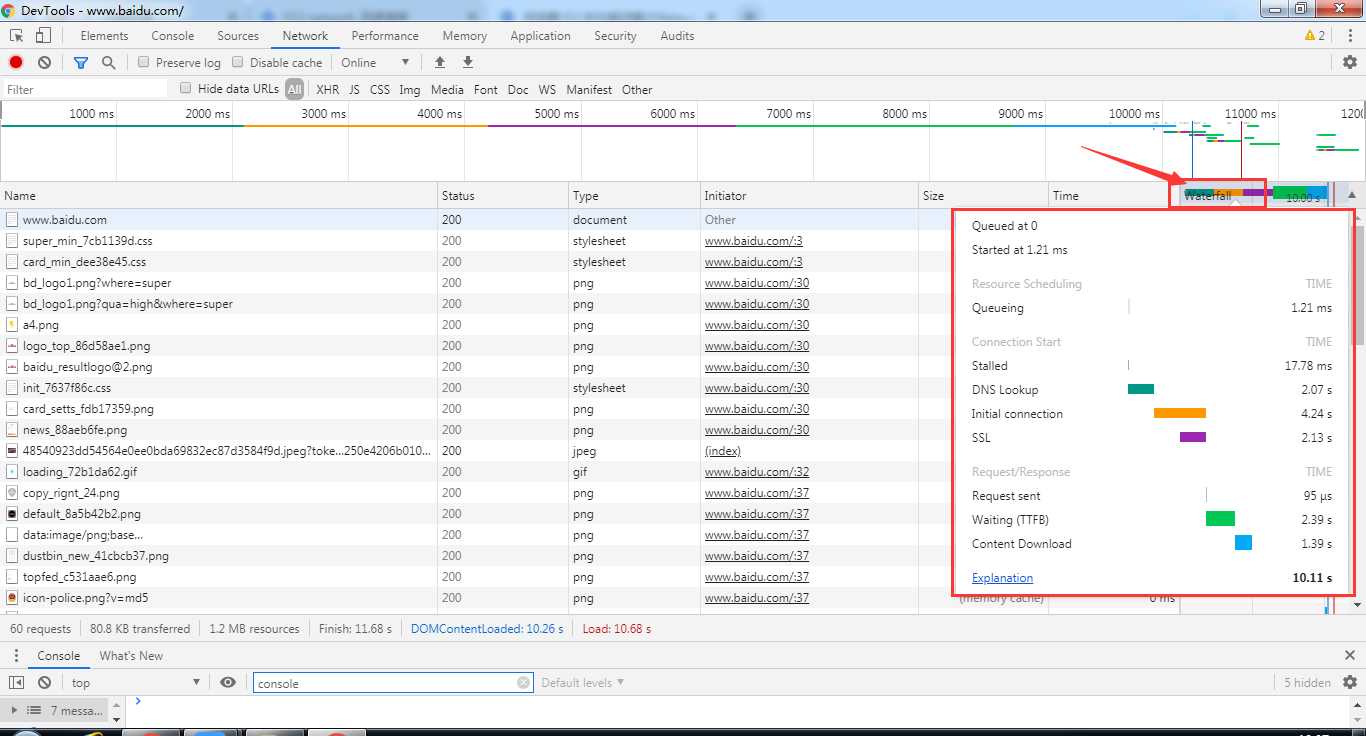1366x736 pixels.
Task: Click icon-police.png row file icon
Action: point(12,598)
